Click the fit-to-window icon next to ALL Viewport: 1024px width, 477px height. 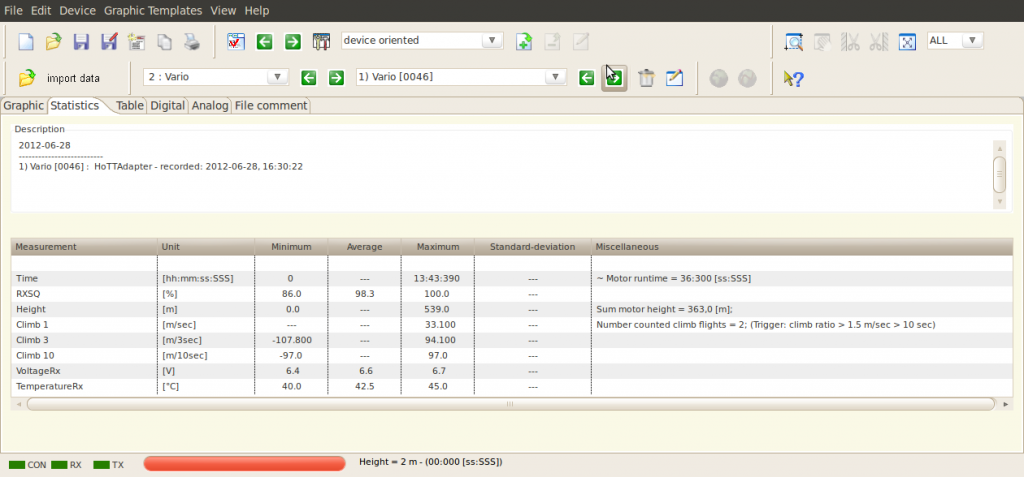point(907,42)
